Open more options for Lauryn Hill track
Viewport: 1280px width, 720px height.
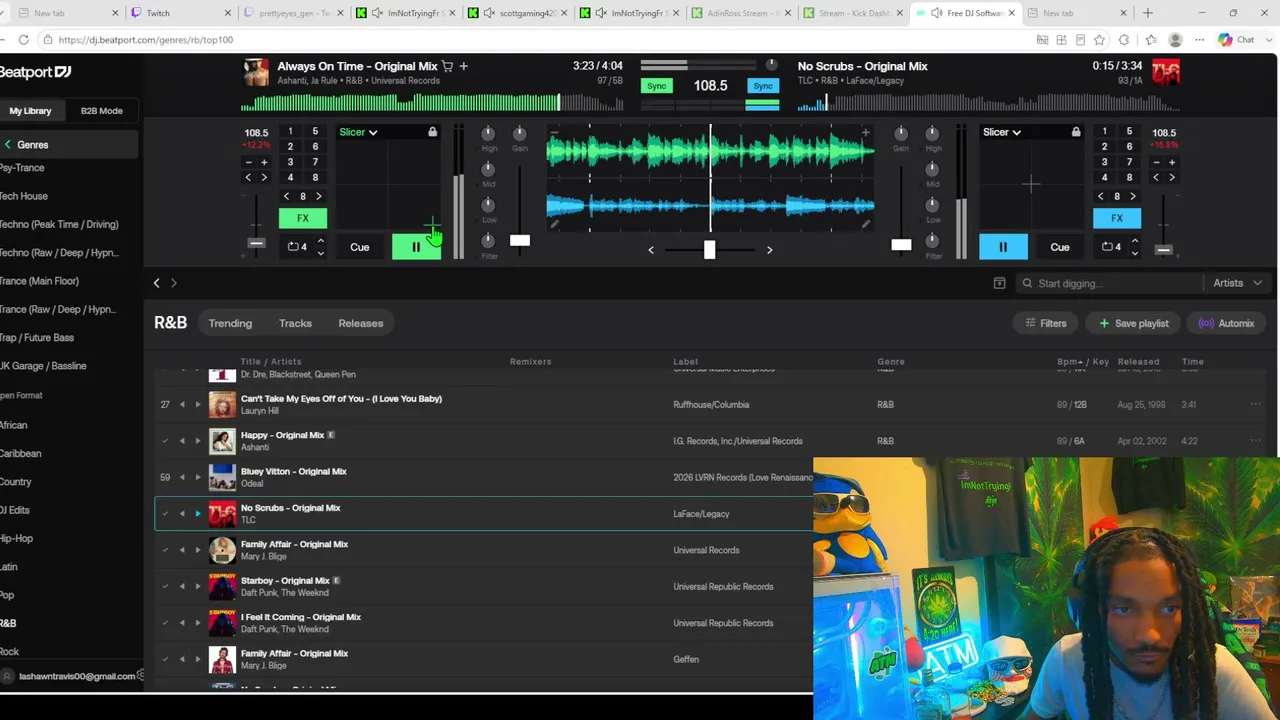pyautogui.click(x=1255, y=405)
